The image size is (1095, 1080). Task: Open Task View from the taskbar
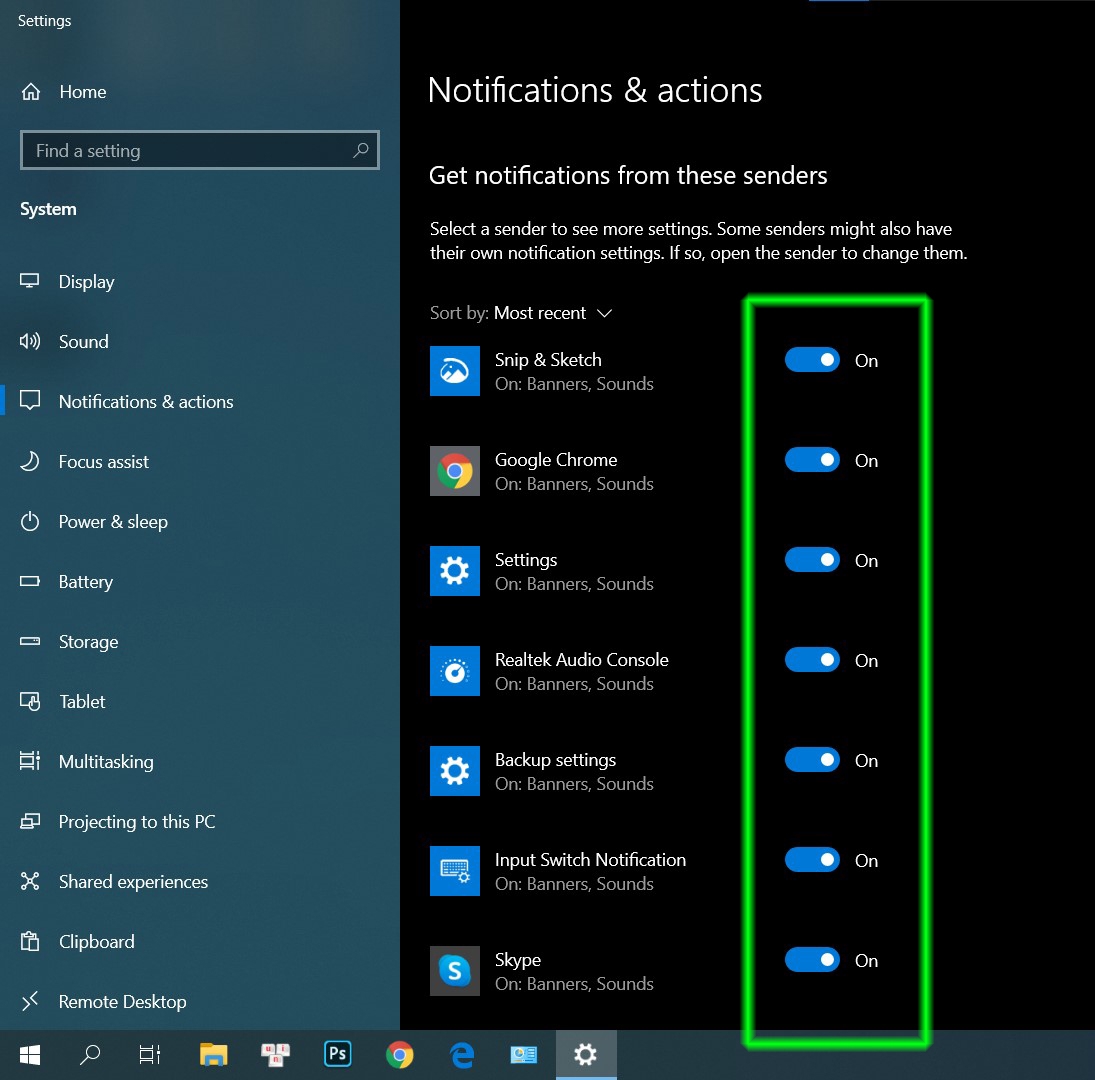pos(149,1054)
